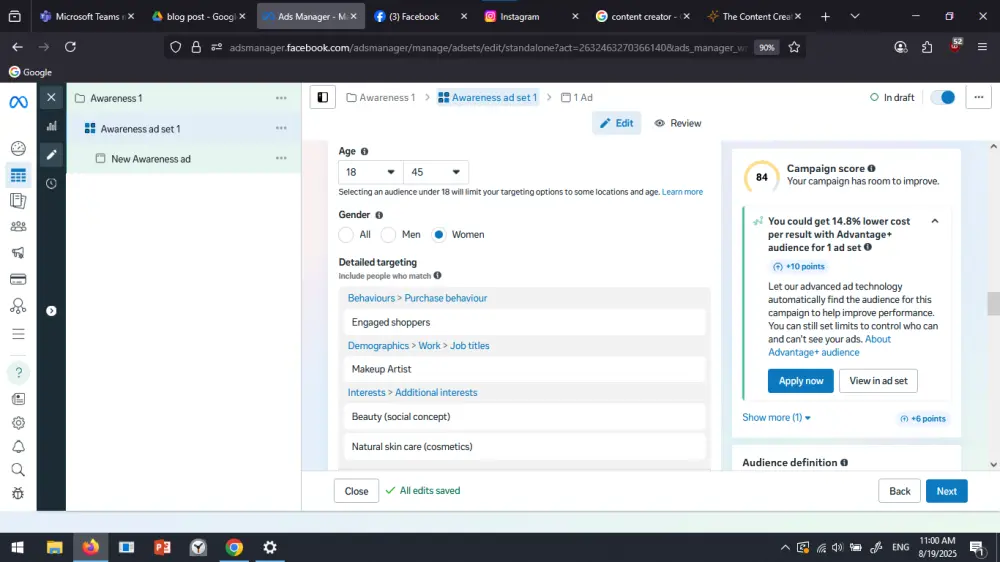Open the history clock icon
Viewport: 1000px width, 562px height.
tap(51, 184)
